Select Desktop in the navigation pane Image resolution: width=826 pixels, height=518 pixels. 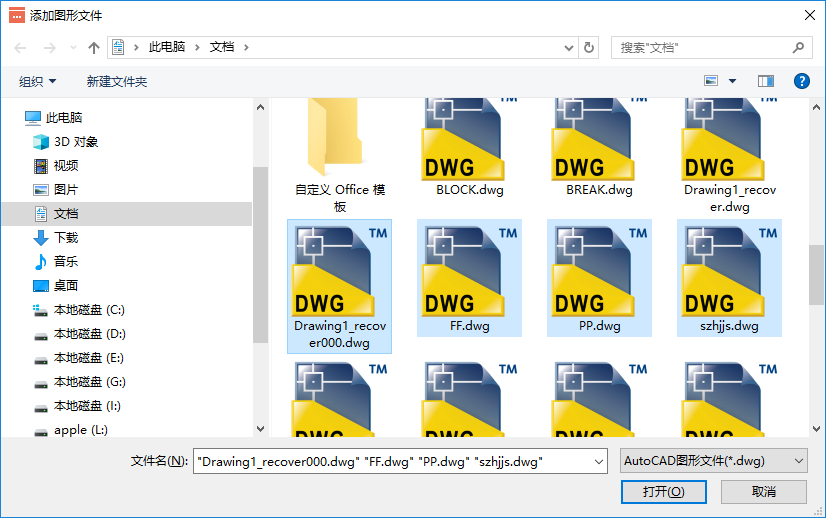click(x=66, y=286)
